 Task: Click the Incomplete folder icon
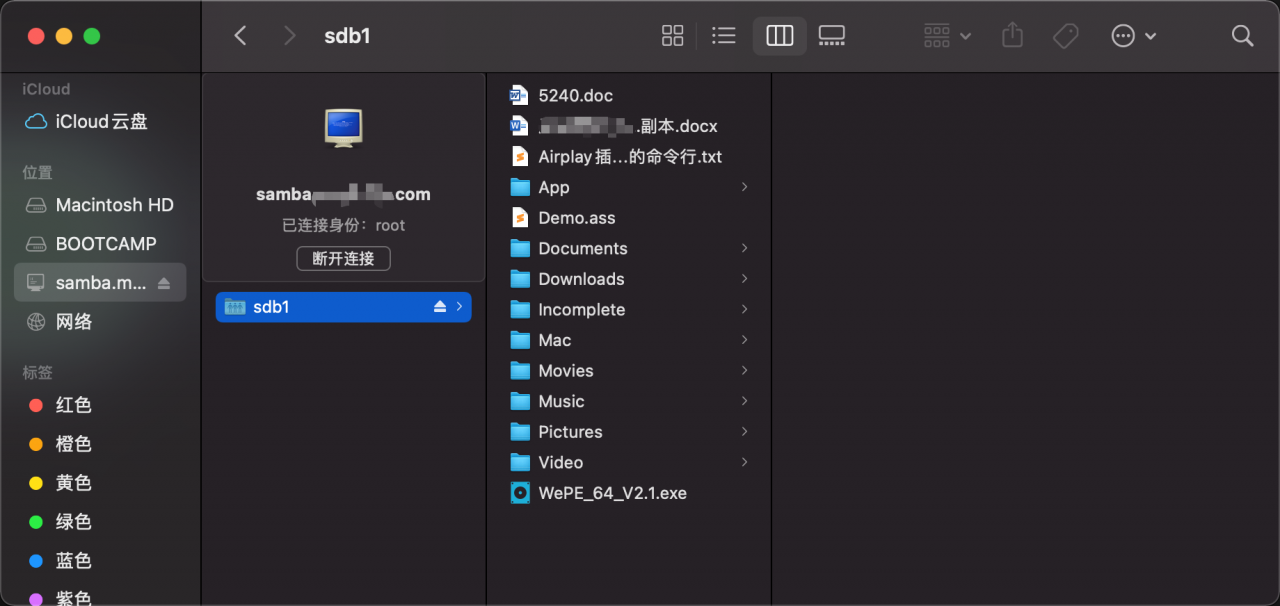coord(520,310)
